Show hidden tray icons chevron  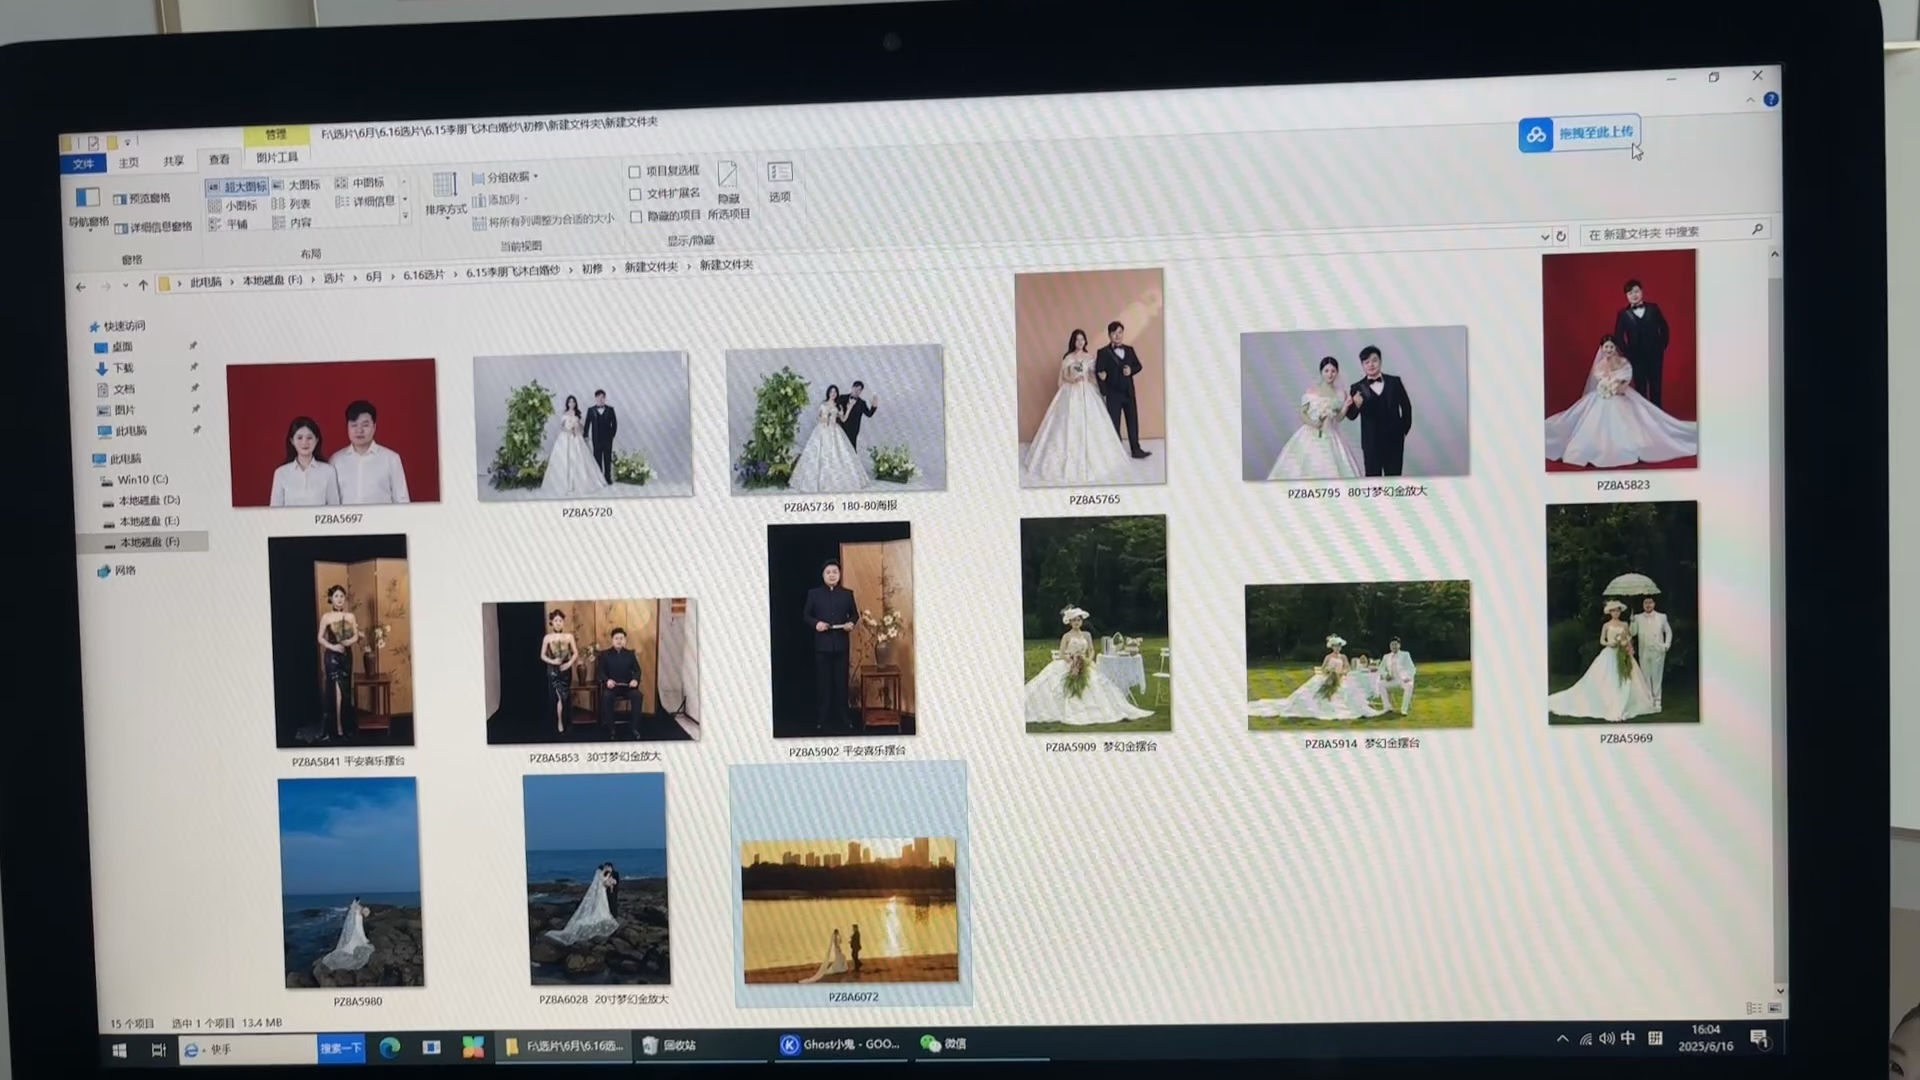click(1562, 1039)
